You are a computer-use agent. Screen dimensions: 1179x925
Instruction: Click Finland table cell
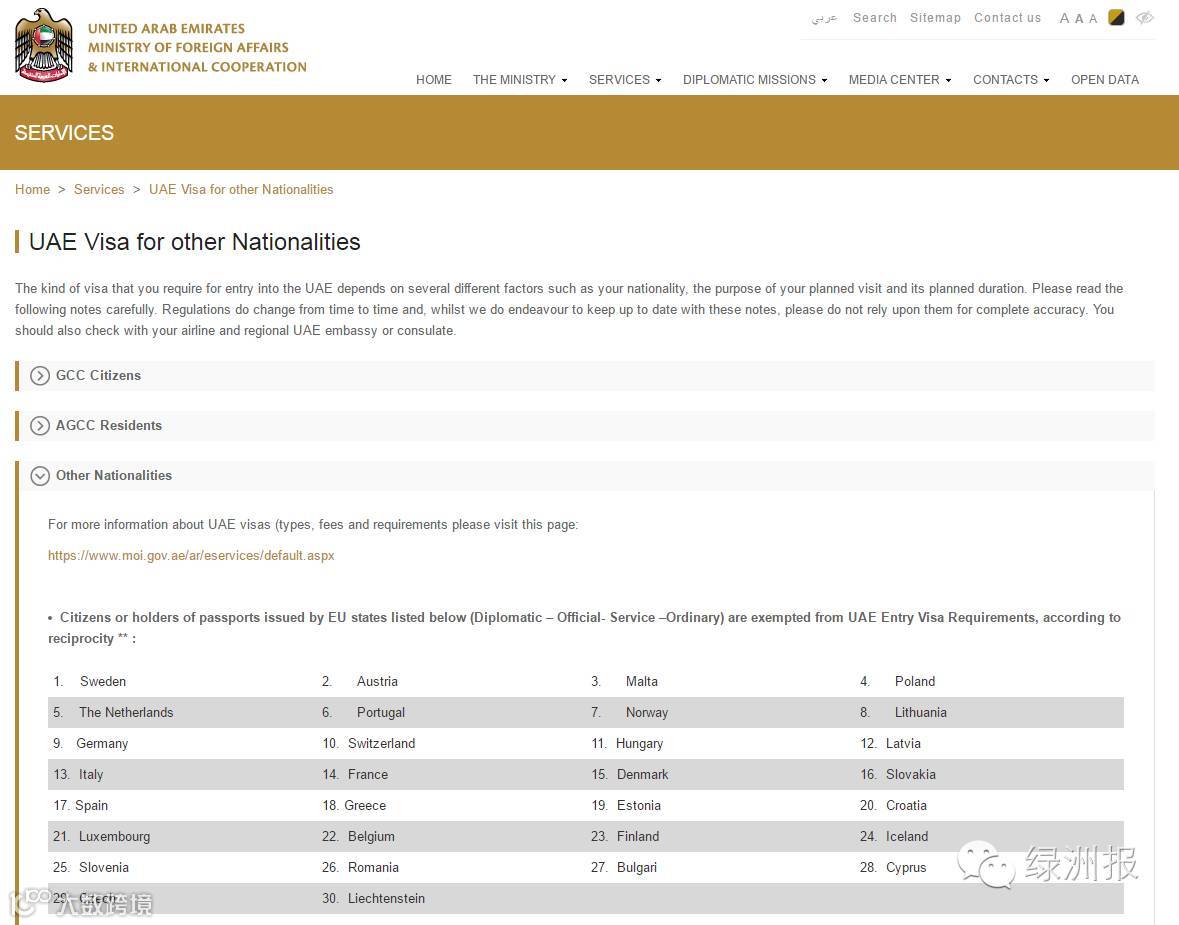[638, 836]
